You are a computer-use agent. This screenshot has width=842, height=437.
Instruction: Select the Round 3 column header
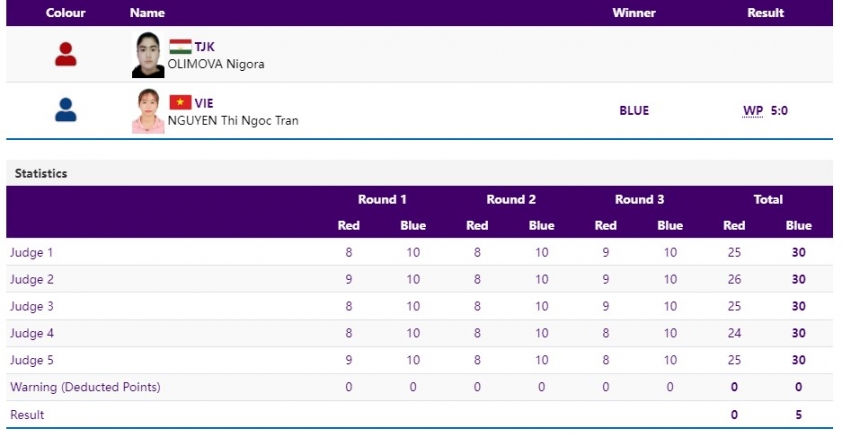[639, 200]
